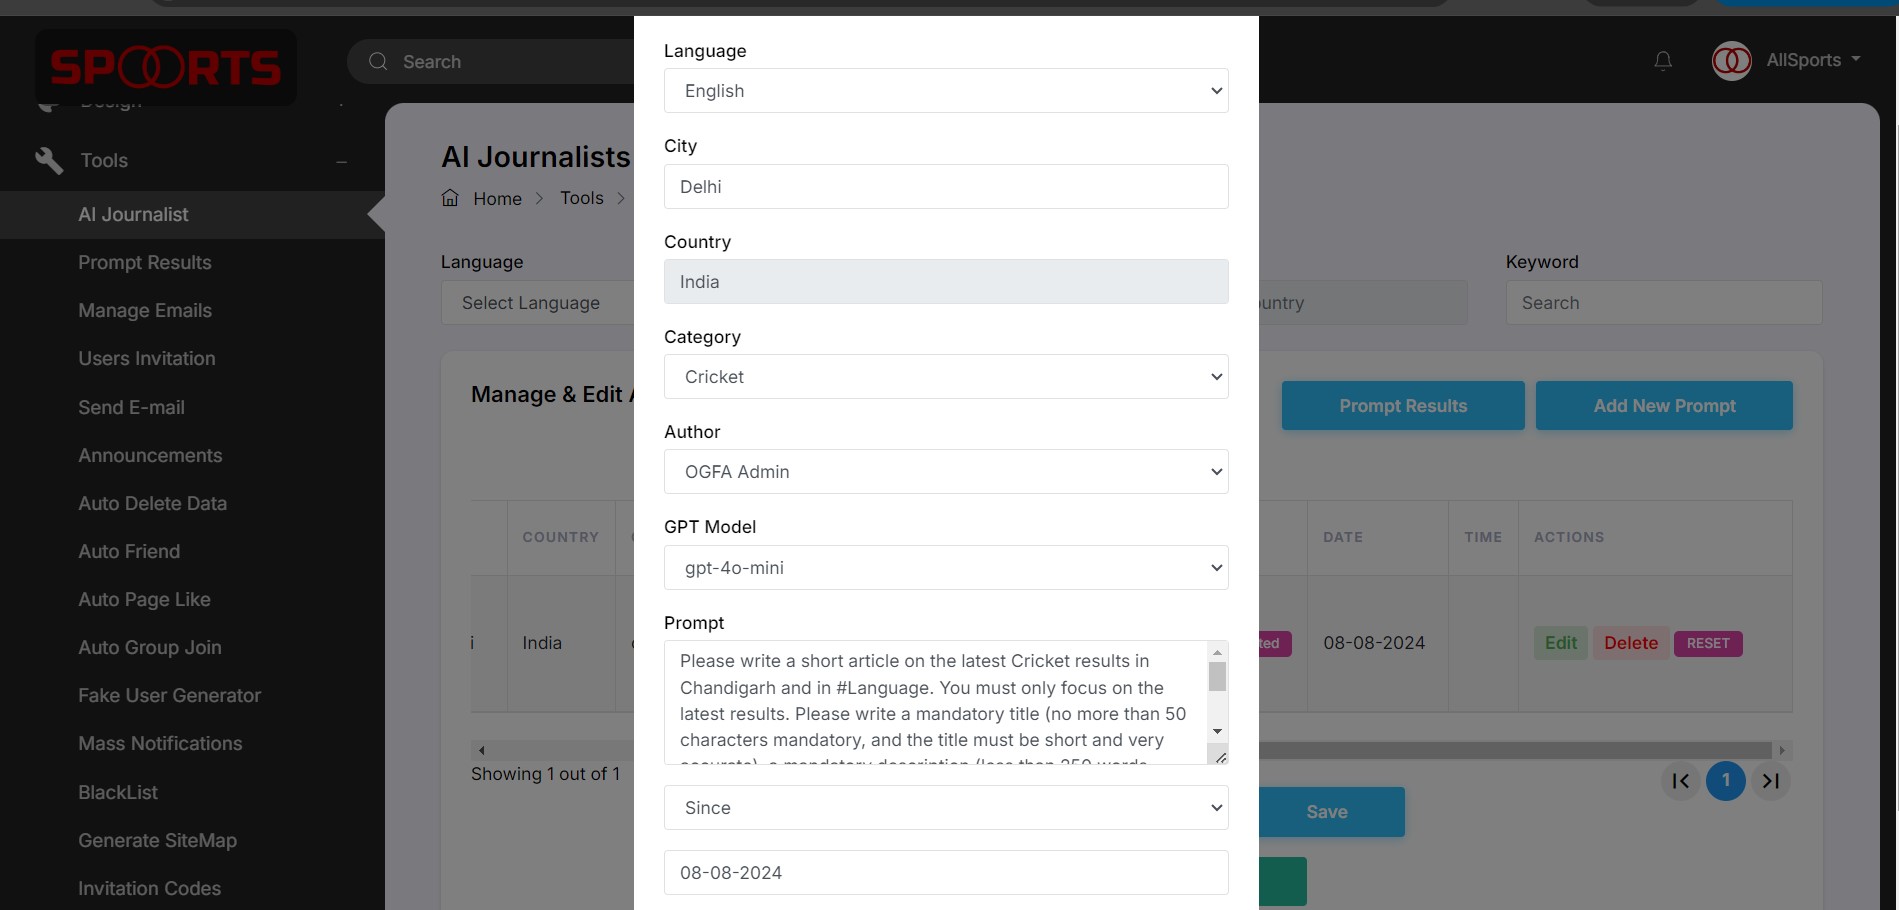
Task: Click the Home breadcrumb house icon
Action: click(x=451, y=198)
